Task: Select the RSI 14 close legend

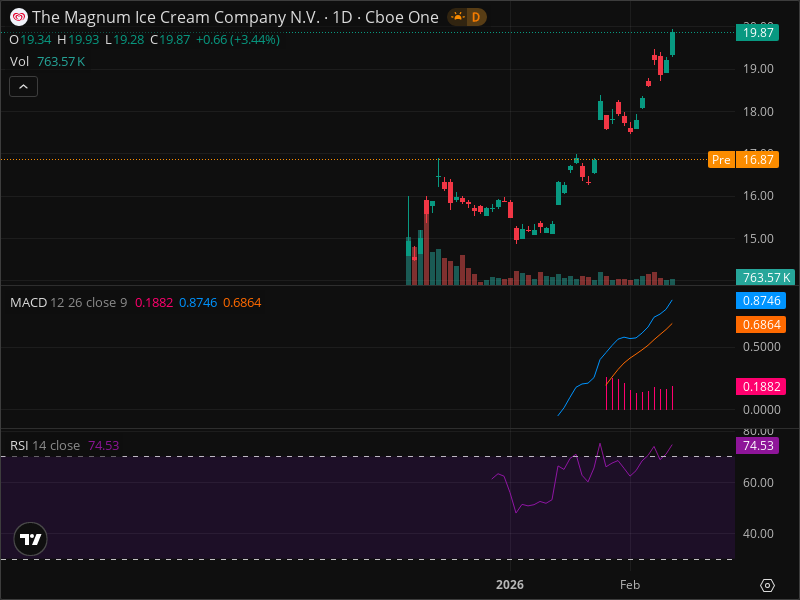Action: (x=45, y=445)
